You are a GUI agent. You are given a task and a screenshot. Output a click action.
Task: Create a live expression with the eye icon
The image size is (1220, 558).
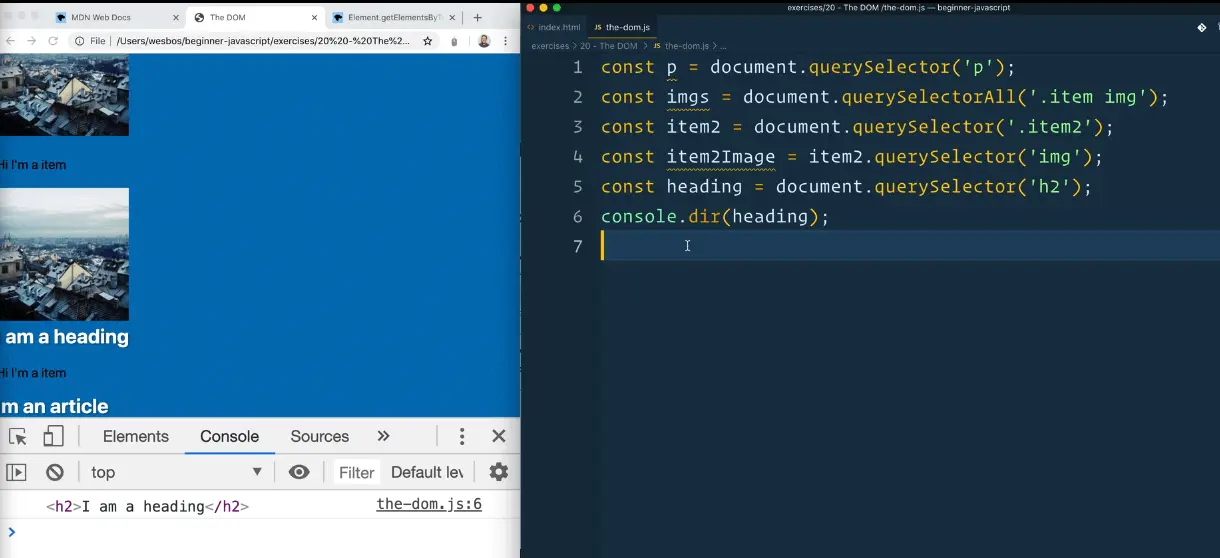point(298,472)
